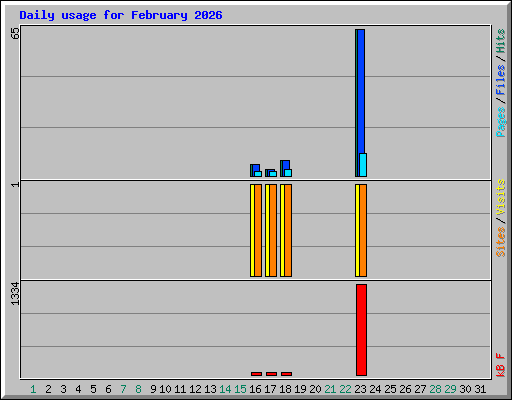The image size is (512, 400).
Task: Click the "Sites" legend label
Action: [x=500, y=242]
